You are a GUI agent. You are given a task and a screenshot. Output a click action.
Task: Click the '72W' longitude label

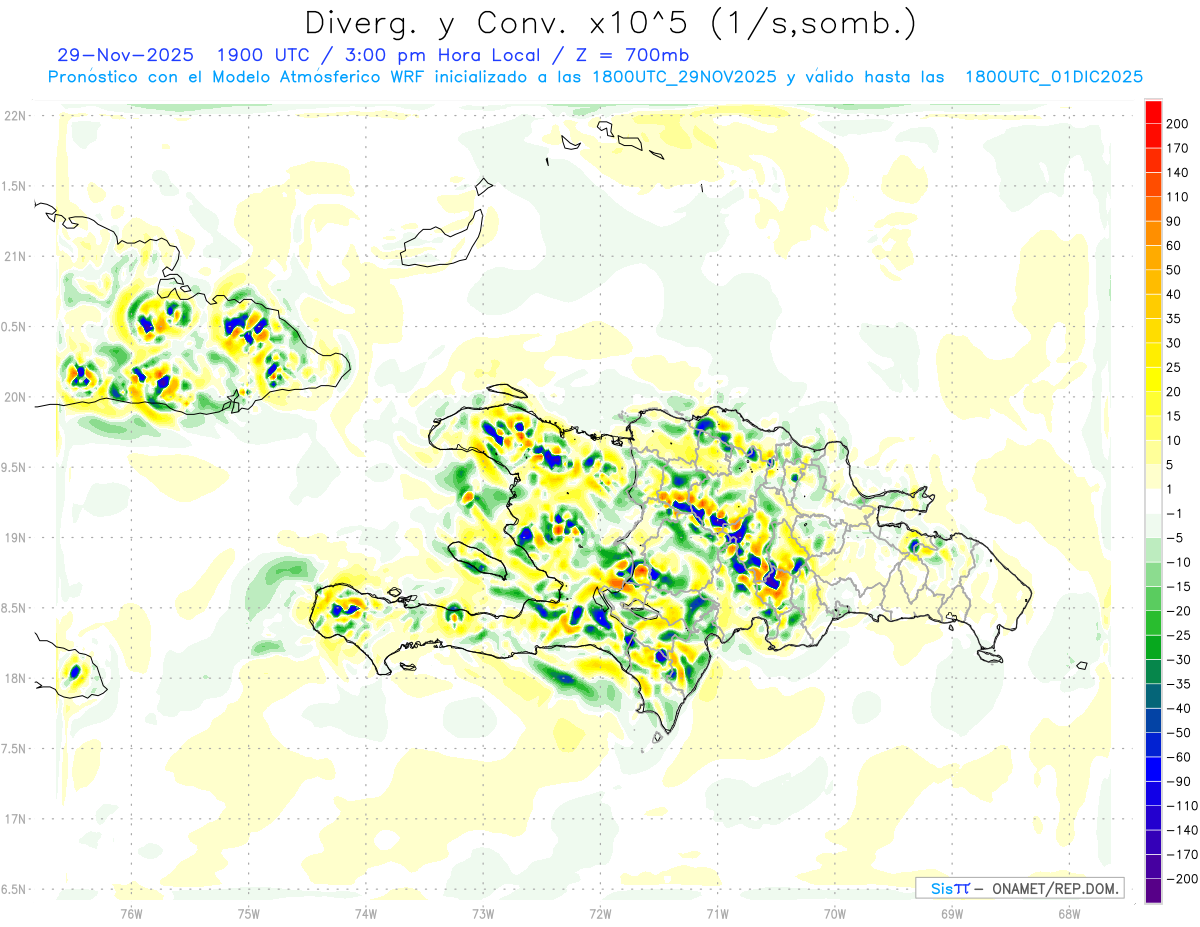(x=600, y=912)
